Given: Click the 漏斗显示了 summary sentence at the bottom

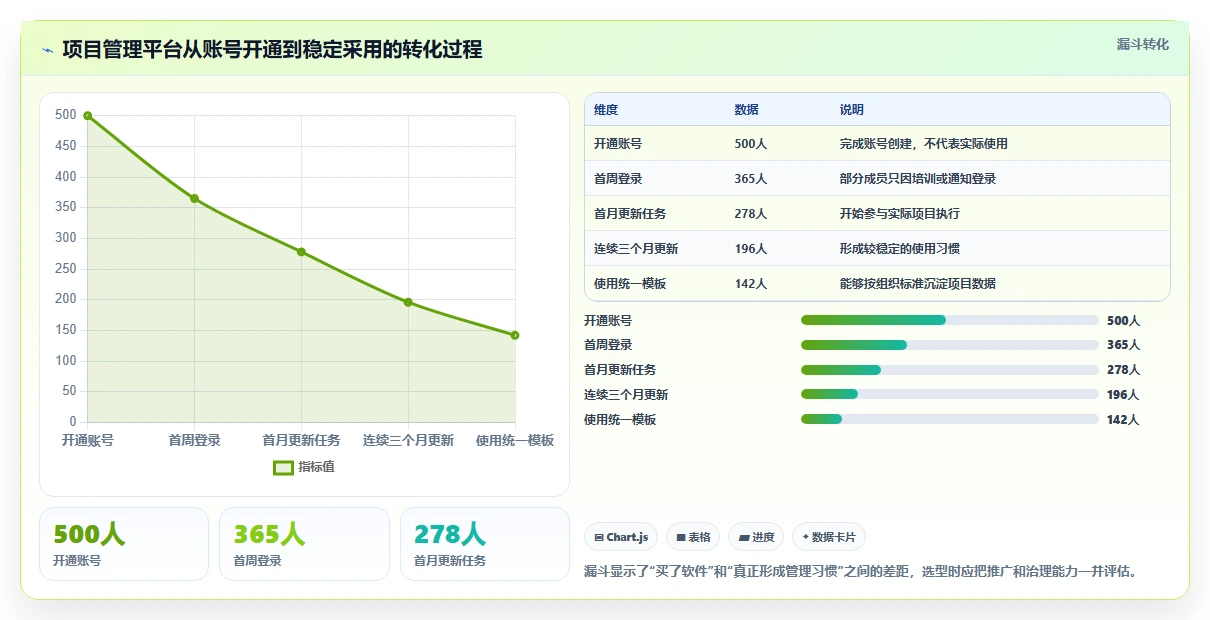Looking at the screenshot, I should (861, 572).
